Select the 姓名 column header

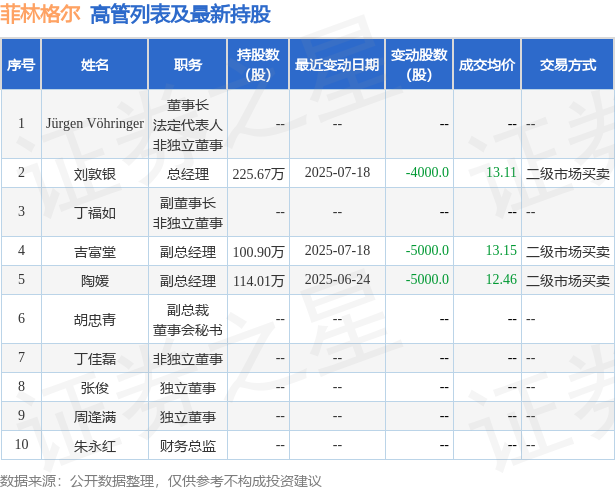point(95,64)
